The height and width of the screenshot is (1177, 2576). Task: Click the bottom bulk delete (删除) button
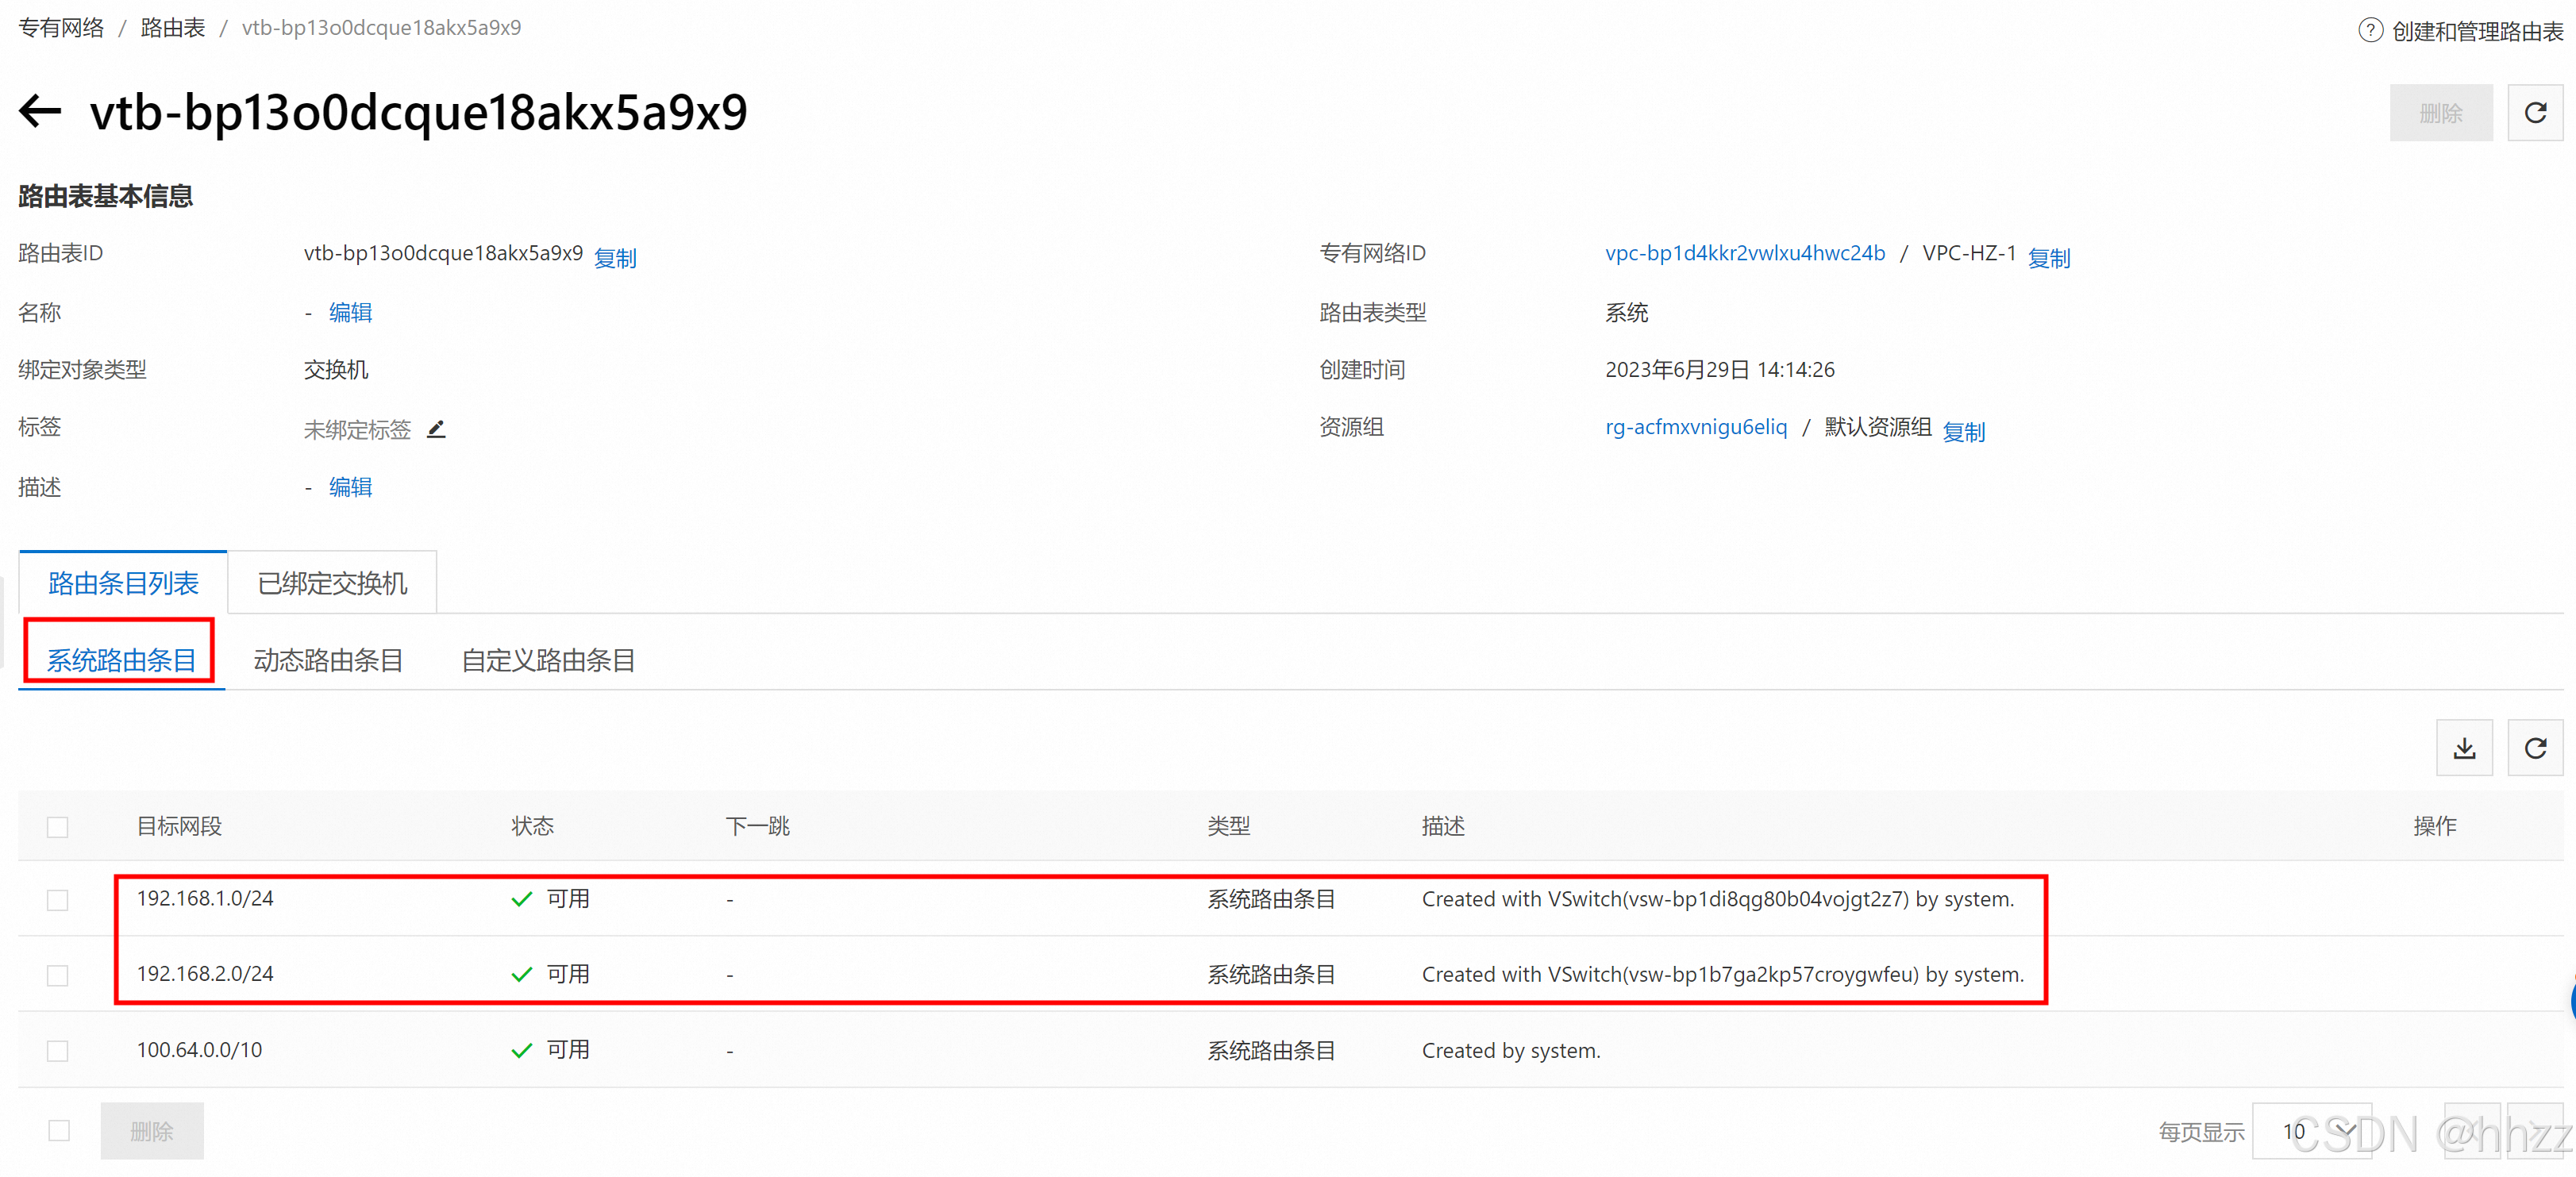152,1131
